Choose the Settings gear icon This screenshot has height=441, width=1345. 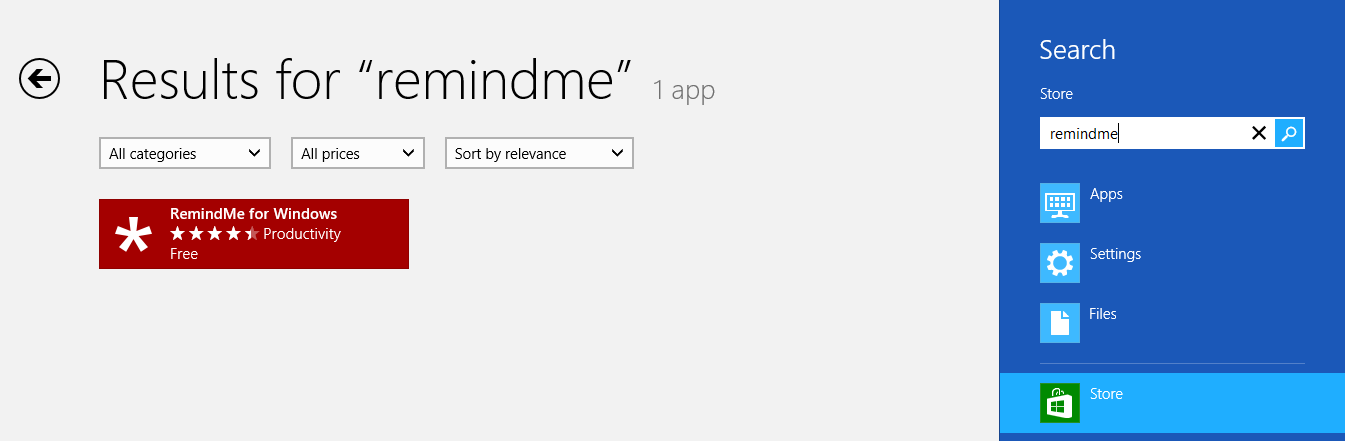(1060, 263)
